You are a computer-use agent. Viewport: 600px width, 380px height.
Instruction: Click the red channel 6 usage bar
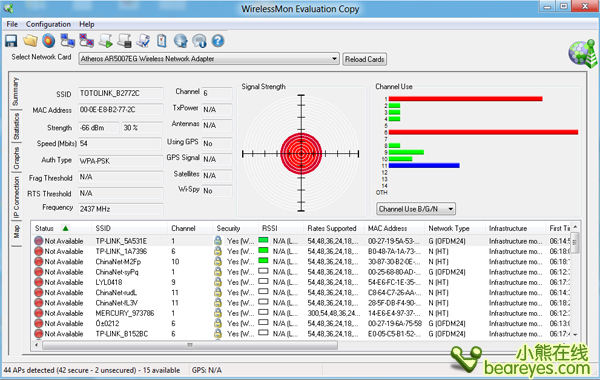click(483, 132)
